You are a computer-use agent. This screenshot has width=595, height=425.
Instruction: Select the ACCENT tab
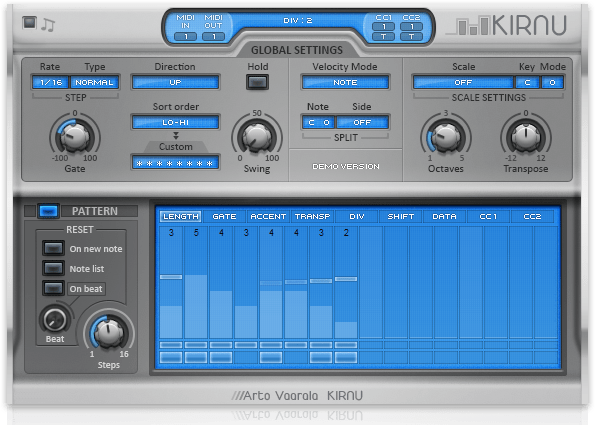click(x=268, y=216)
